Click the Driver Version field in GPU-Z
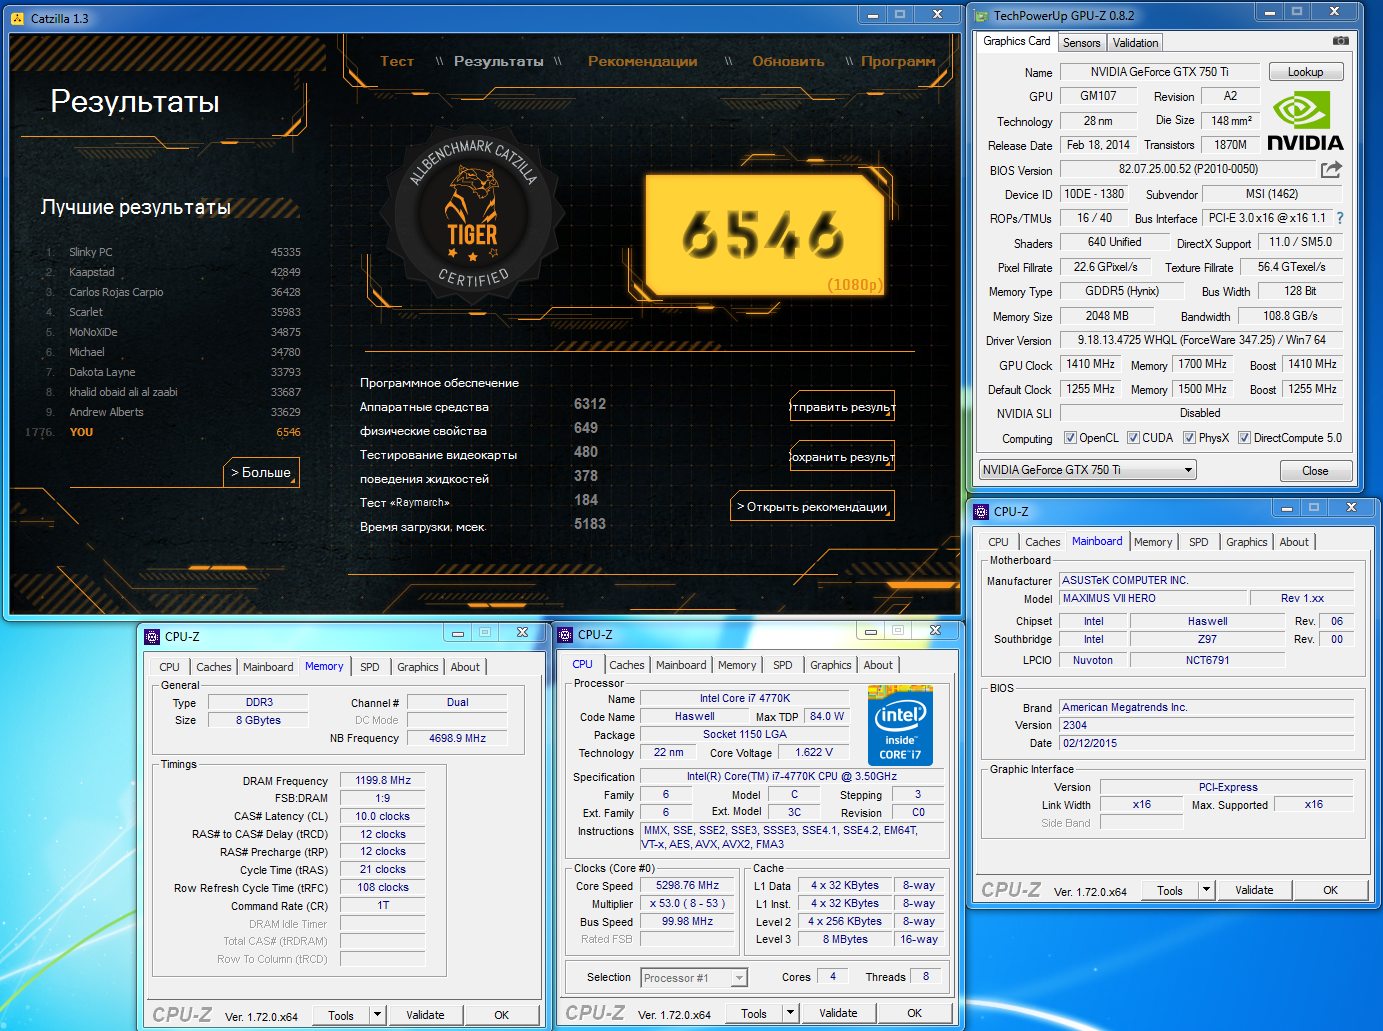 click(x=1202, y=340)
